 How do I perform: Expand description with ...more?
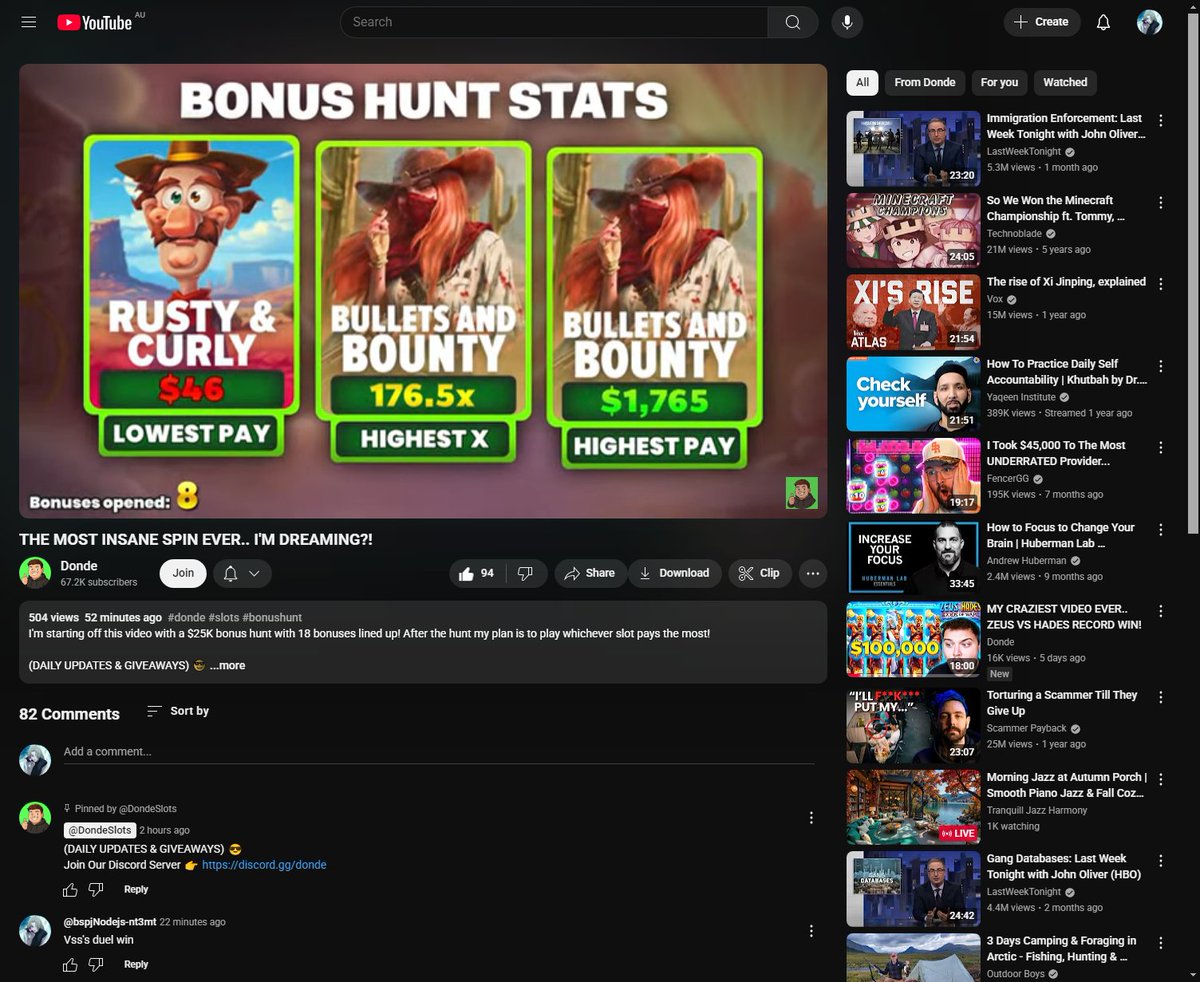pyautogui.click(x=227, y=665)
